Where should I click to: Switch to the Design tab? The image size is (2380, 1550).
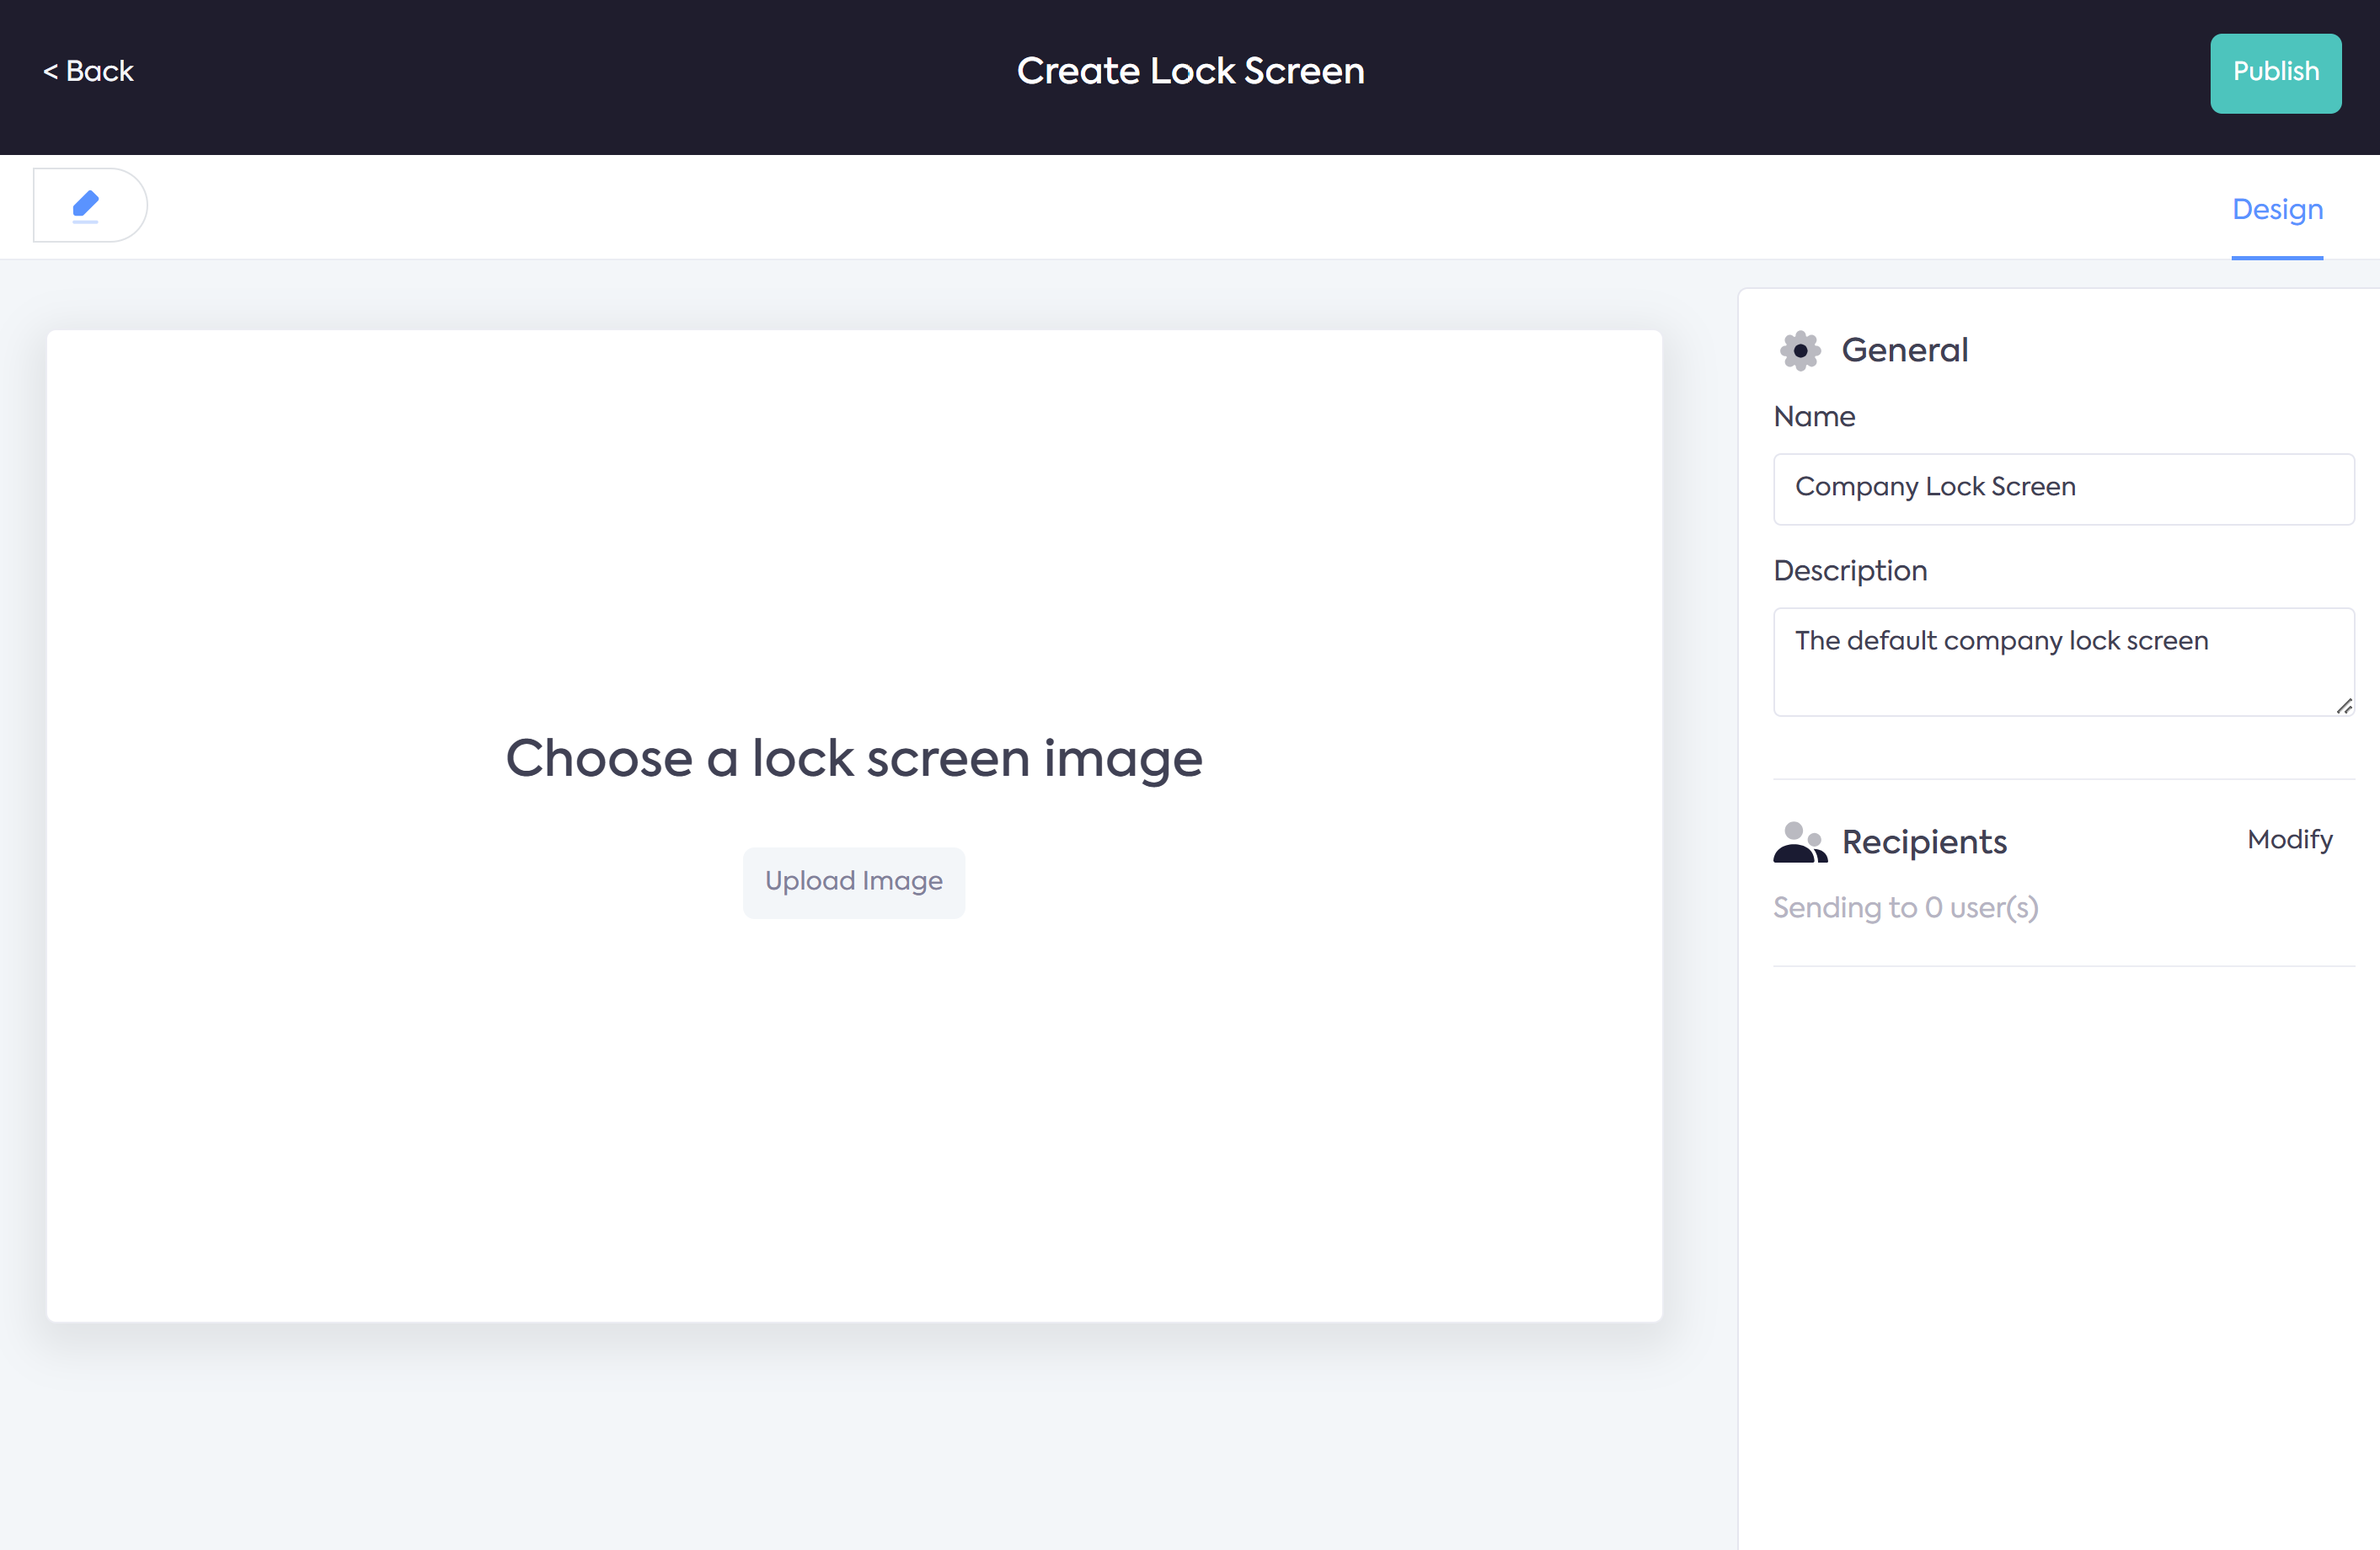coord(2277,210)
